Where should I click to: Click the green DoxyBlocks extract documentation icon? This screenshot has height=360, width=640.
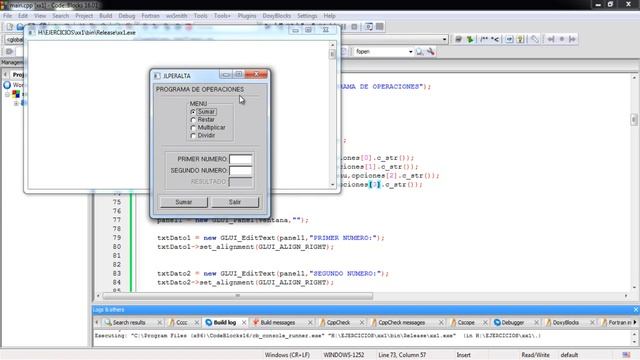(470, 39)
